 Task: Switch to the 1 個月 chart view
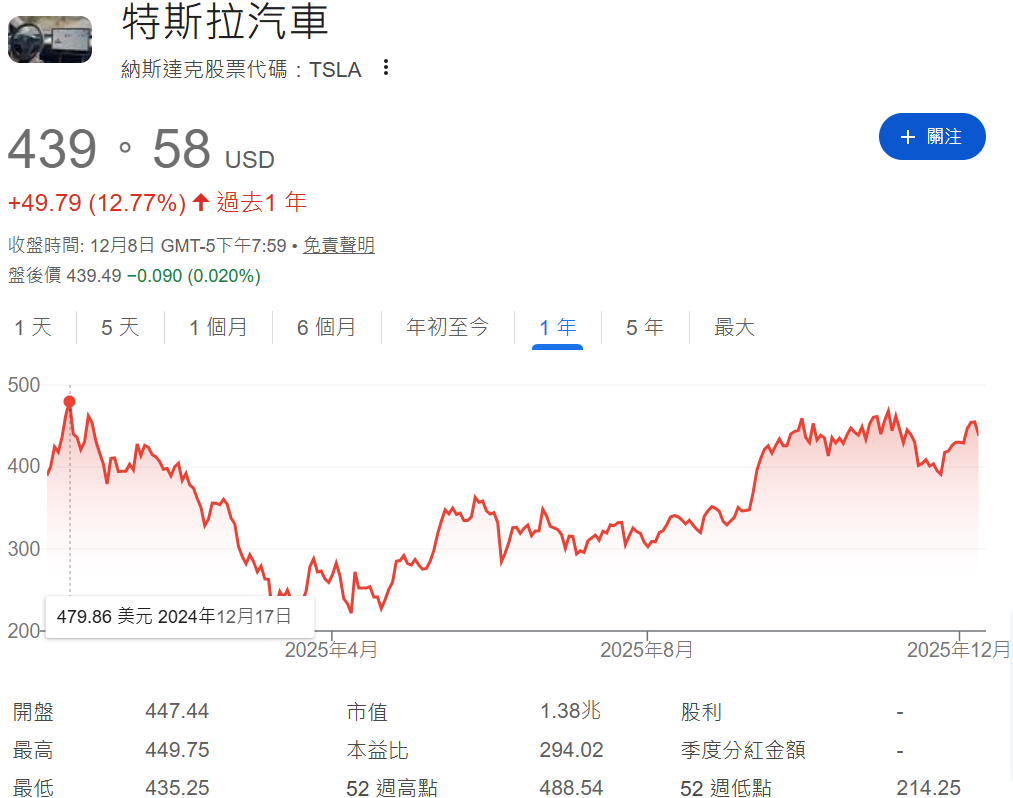[217, 327]
